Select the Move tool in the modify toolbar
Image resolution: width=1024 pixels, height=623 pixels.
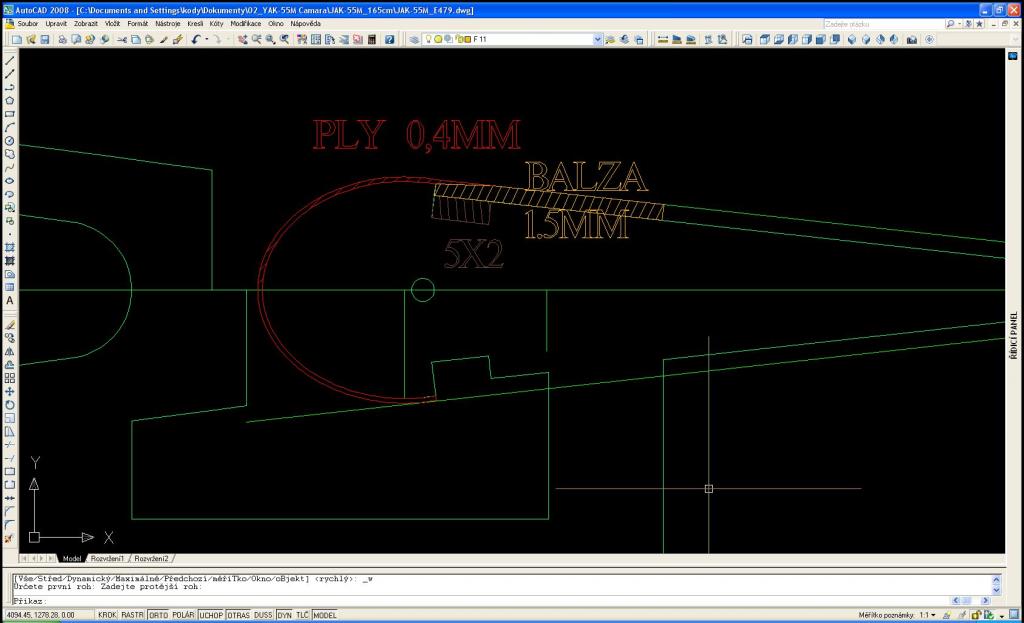[x=10, y=391]
